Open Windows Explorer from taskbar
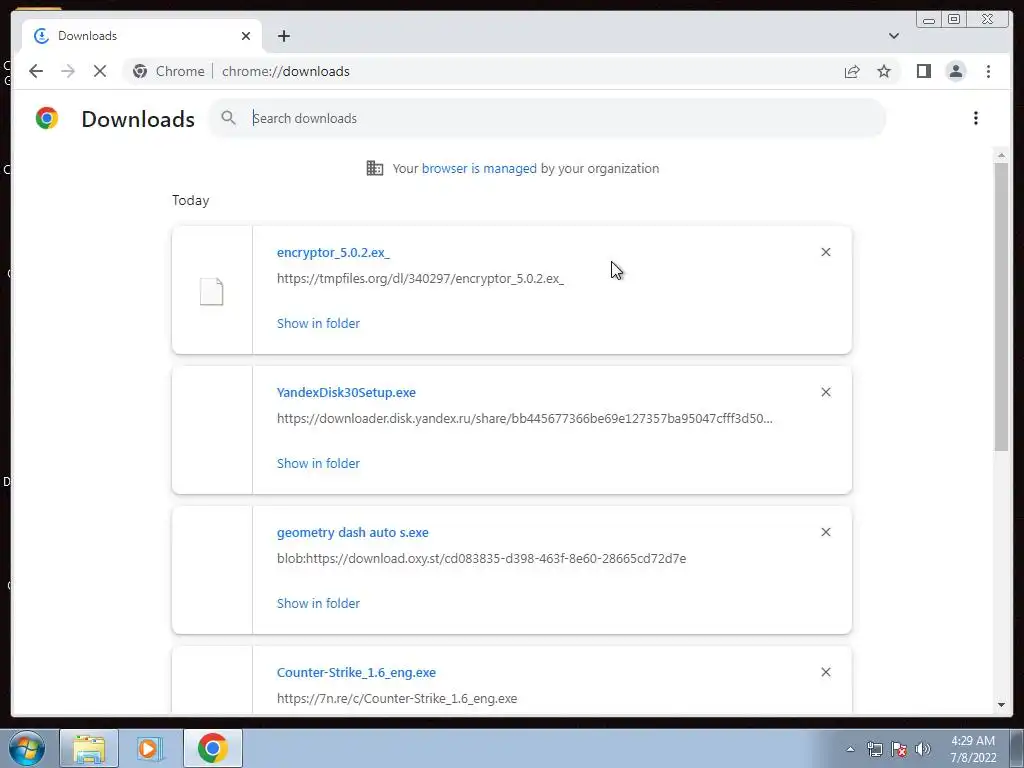The width and height of the screenshot is (1024, 768). coord(89,748)
